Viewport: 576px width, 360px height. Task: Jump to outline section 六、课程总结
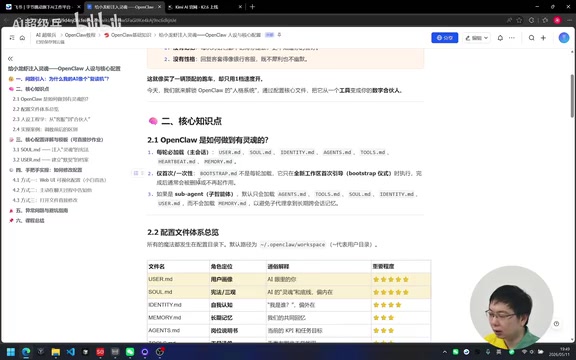[30, 220]
